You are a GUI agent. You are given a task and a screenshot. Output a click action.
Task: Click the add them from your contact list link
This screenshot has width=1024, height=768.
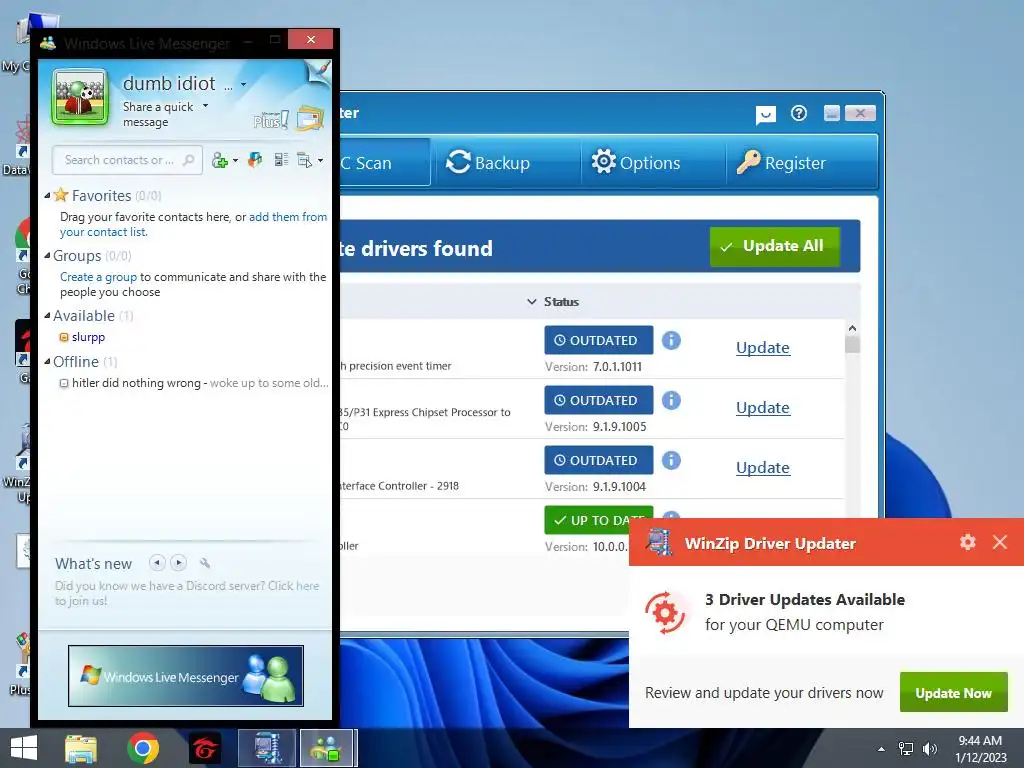click(193, 224)
